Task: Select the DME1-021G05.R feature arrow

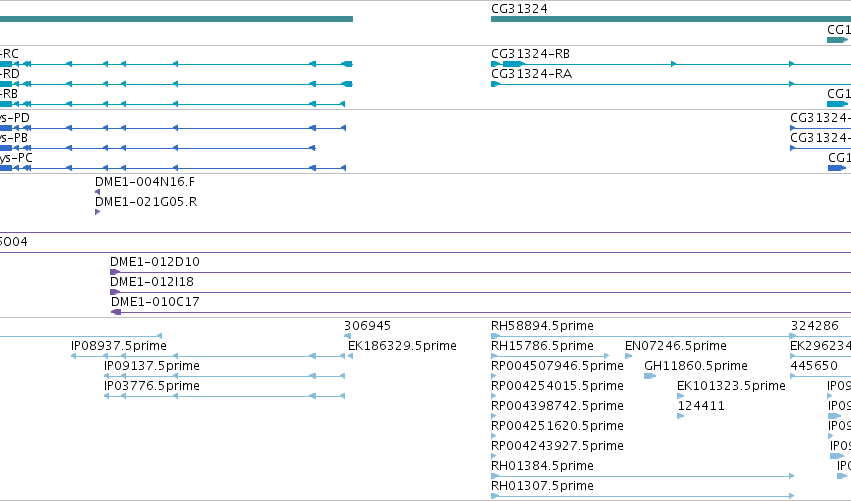Action: [97, 212]
